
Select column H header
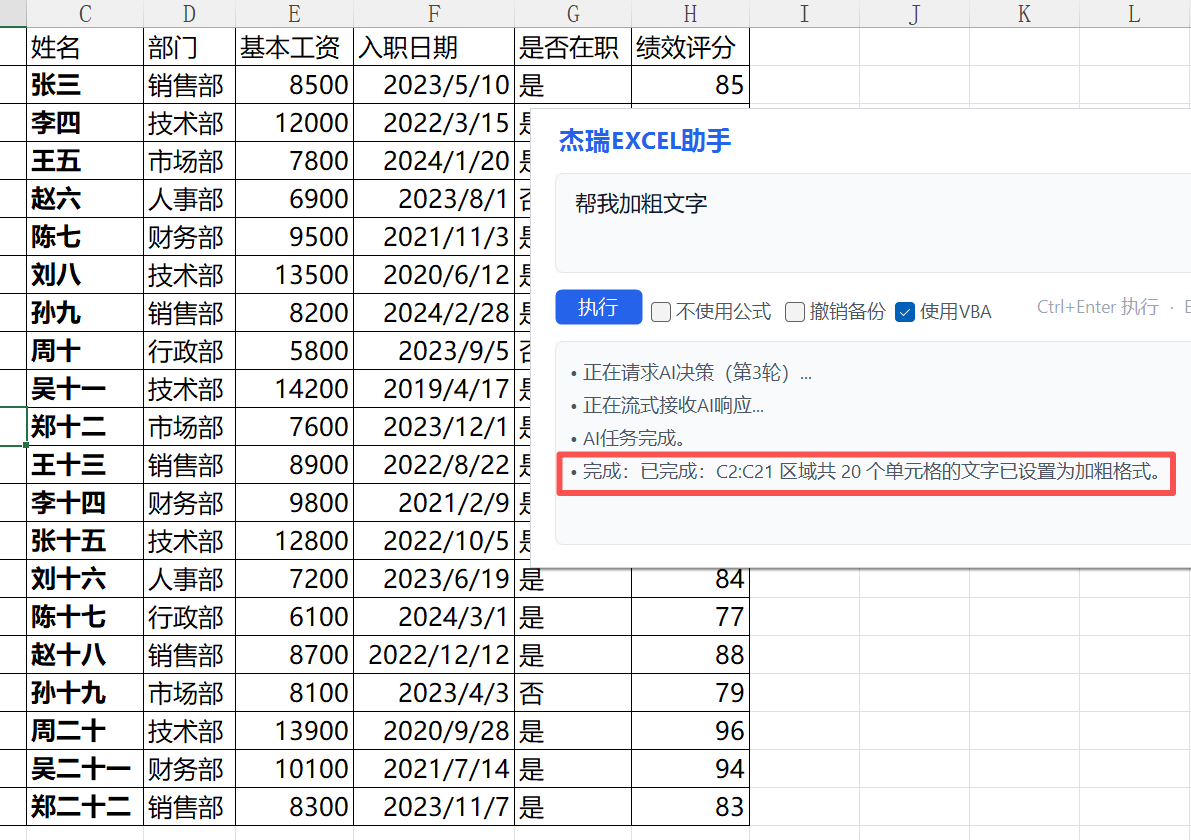tap(690, 13)
